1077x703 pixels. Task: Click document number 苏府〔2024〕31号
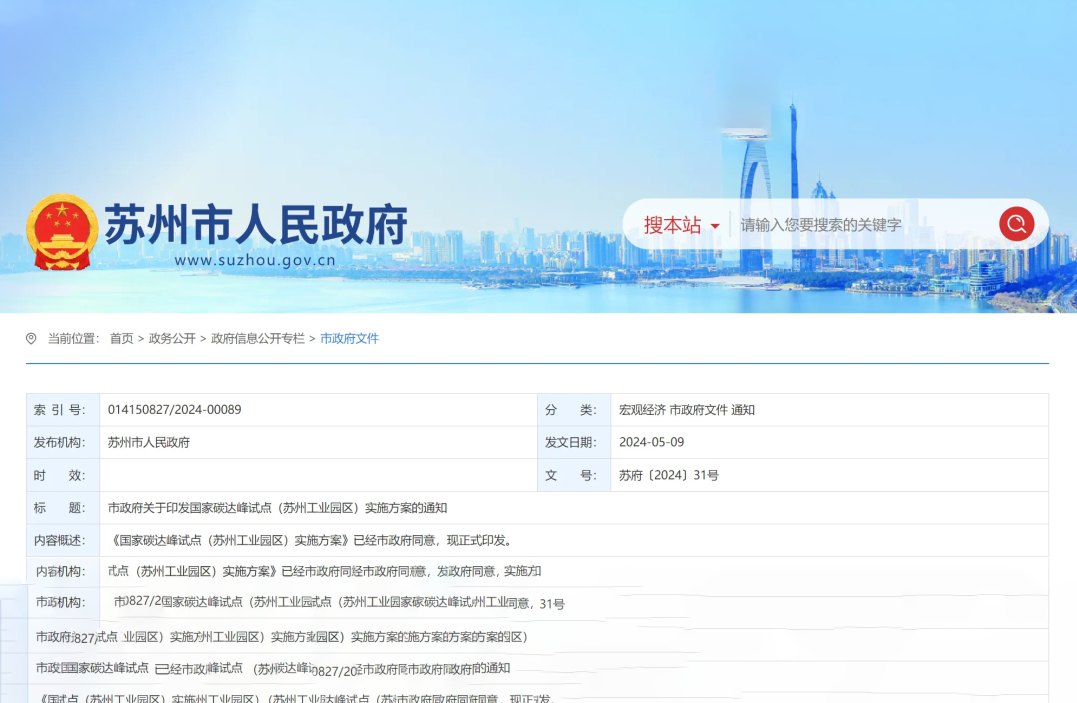click(669, 475)
